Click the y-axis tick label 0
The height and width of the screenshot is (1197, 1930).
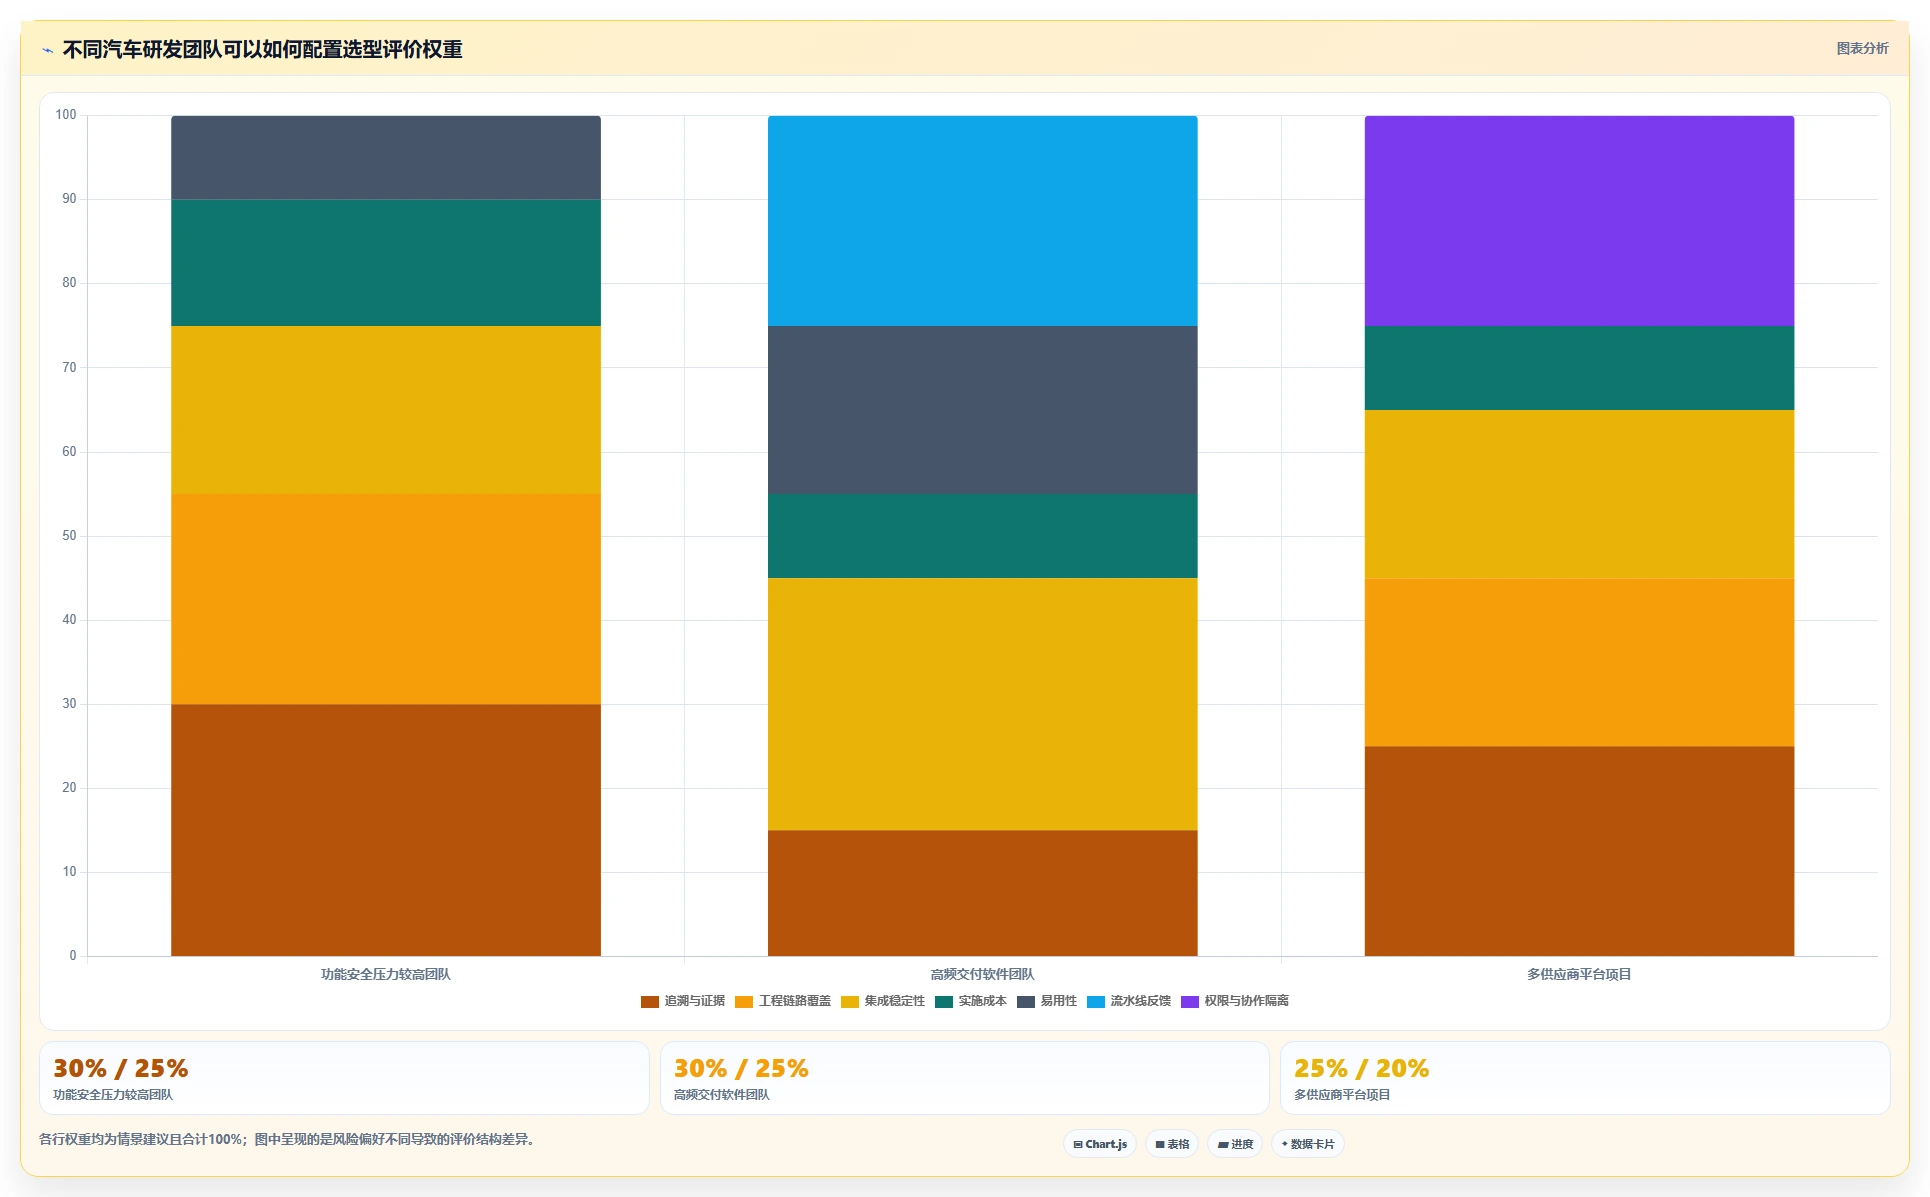(73, 956)
